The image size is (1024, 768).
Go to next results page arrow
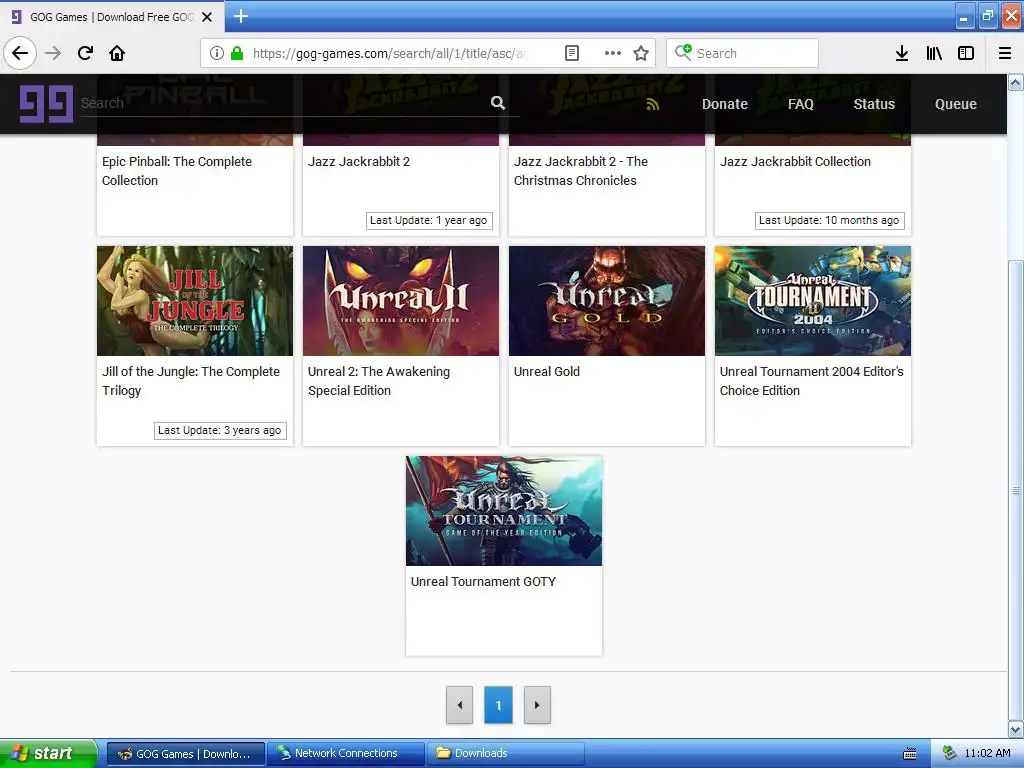(x=537, y=705)
